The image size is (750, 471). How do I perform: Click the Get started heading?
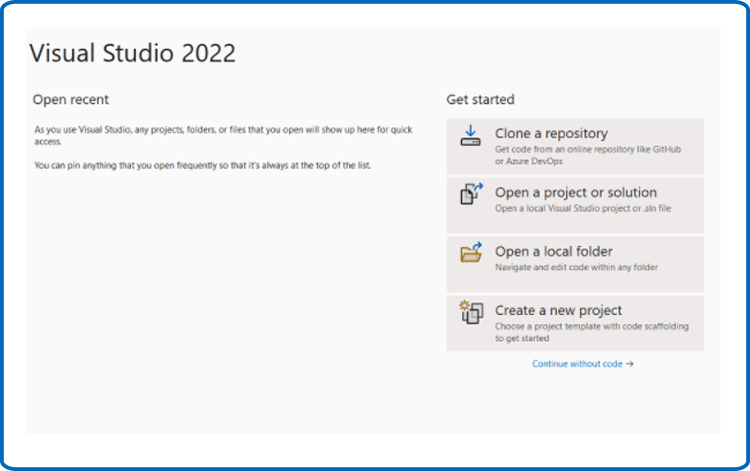pyautogui.click(x=480, y=99)
